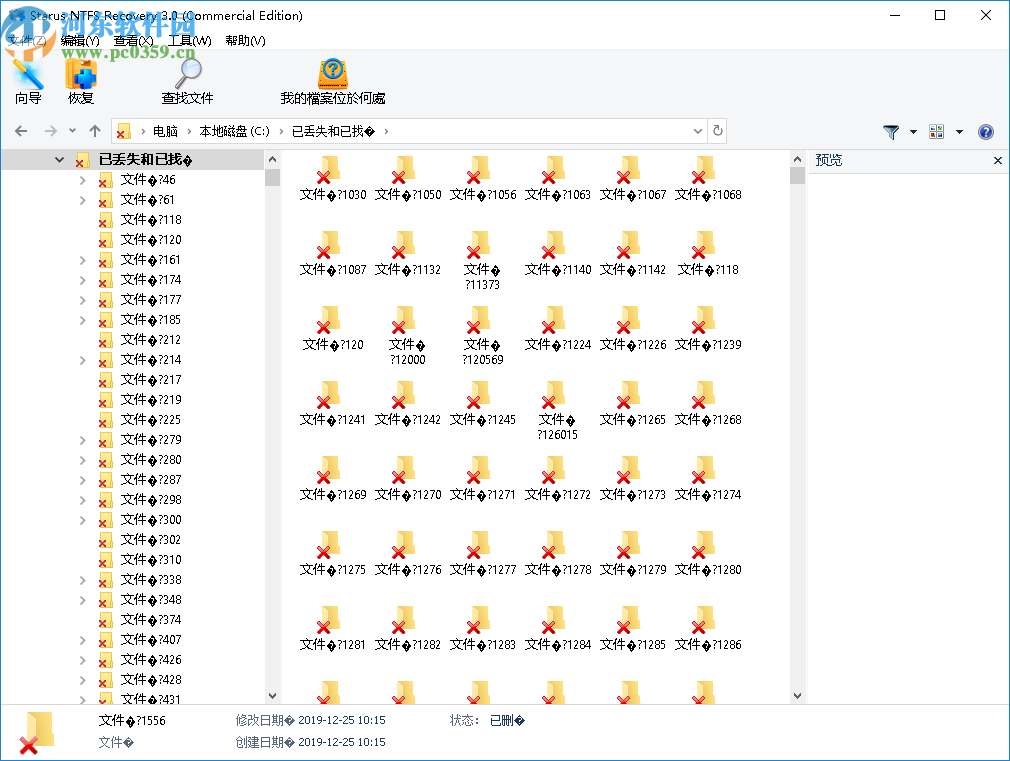The width and height of the screenshot is (1010, 761).
Task: Click the view mode thumbnails icon
Action: point(937,131)
